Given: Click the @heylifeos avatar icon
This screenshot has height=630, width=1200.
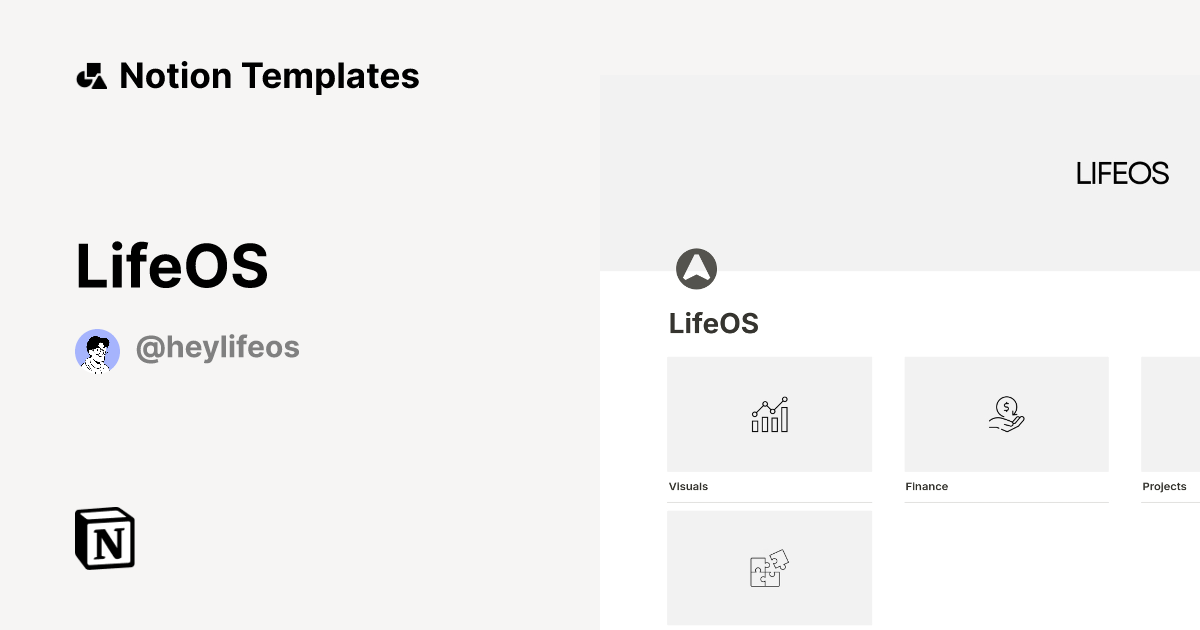Looking at the screenshot, I should 97,350.
